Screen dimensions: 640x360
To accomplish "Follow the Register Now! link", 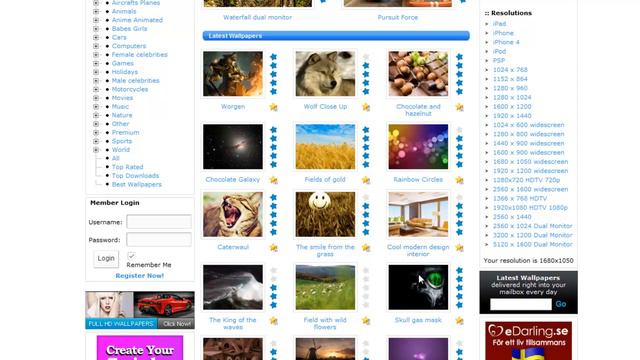I will (140, 276).
